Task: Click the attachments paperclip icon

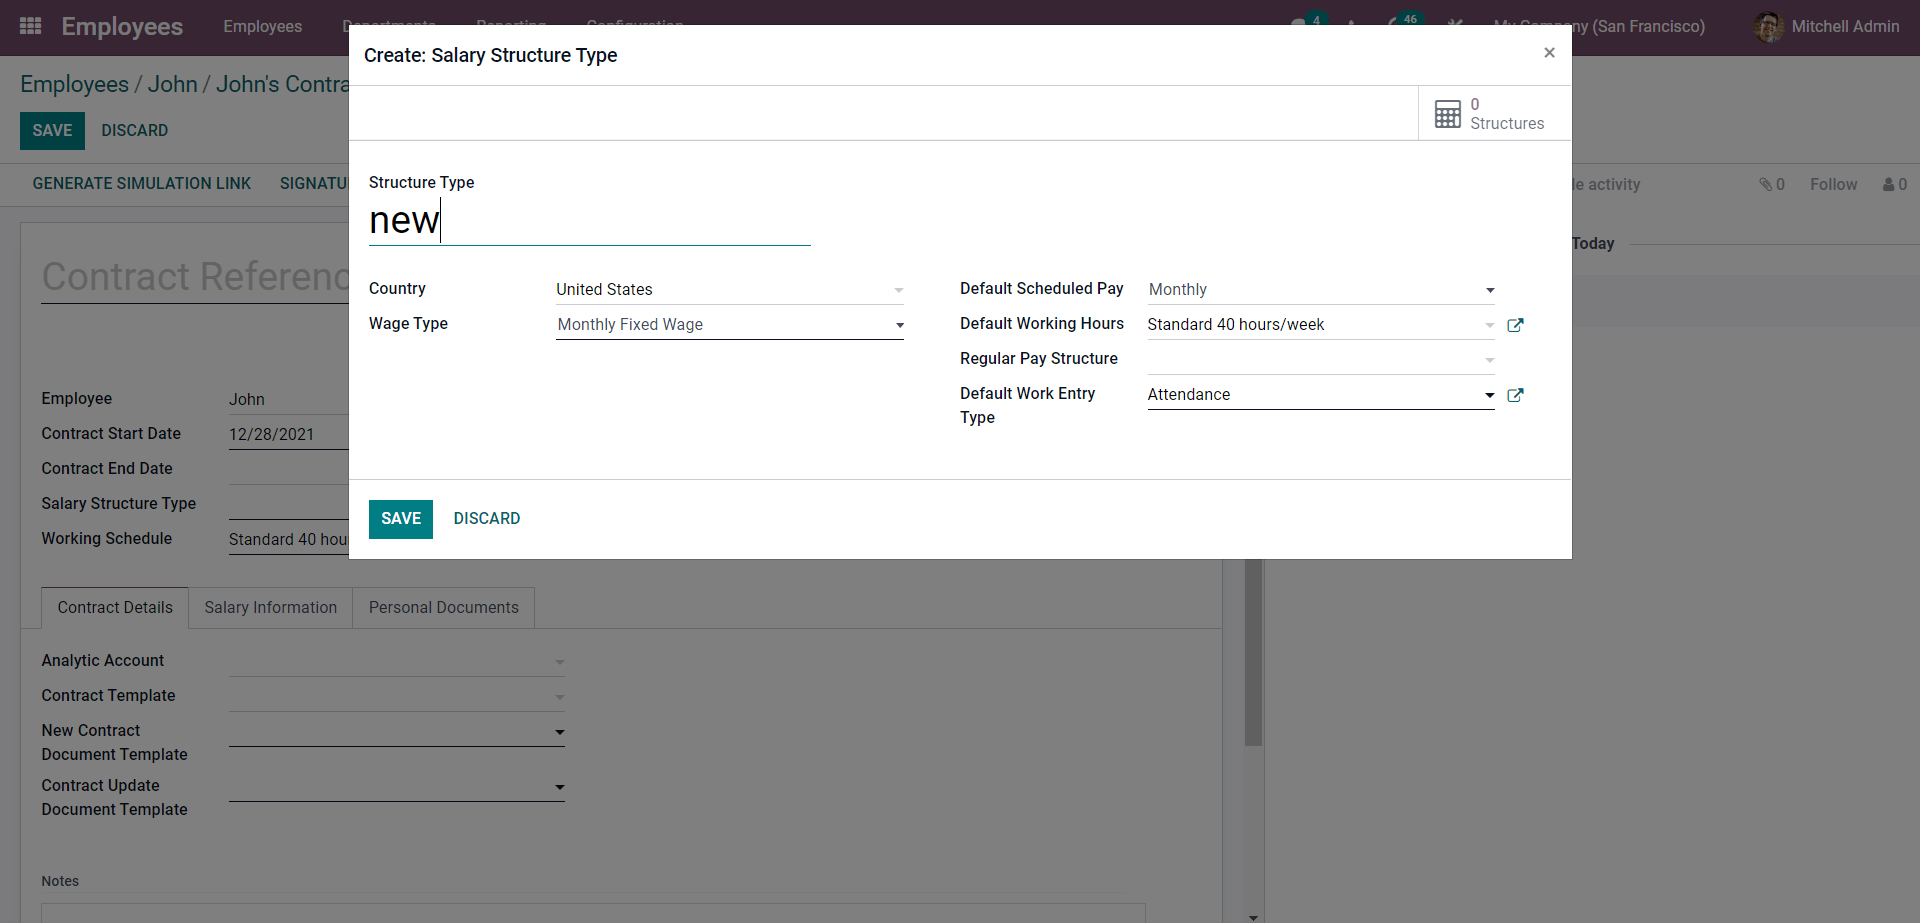Action: coord(1766,185)
